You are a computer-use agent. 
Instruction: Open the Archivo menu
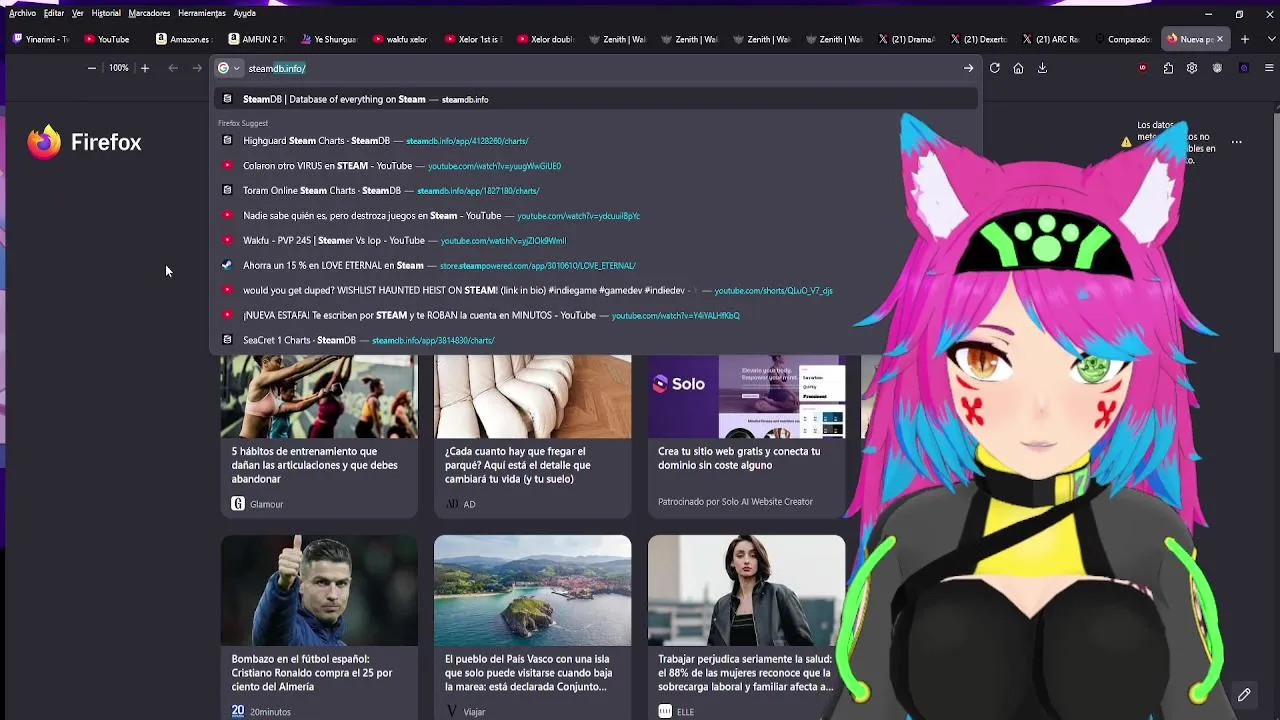click(x=22, y=13)
